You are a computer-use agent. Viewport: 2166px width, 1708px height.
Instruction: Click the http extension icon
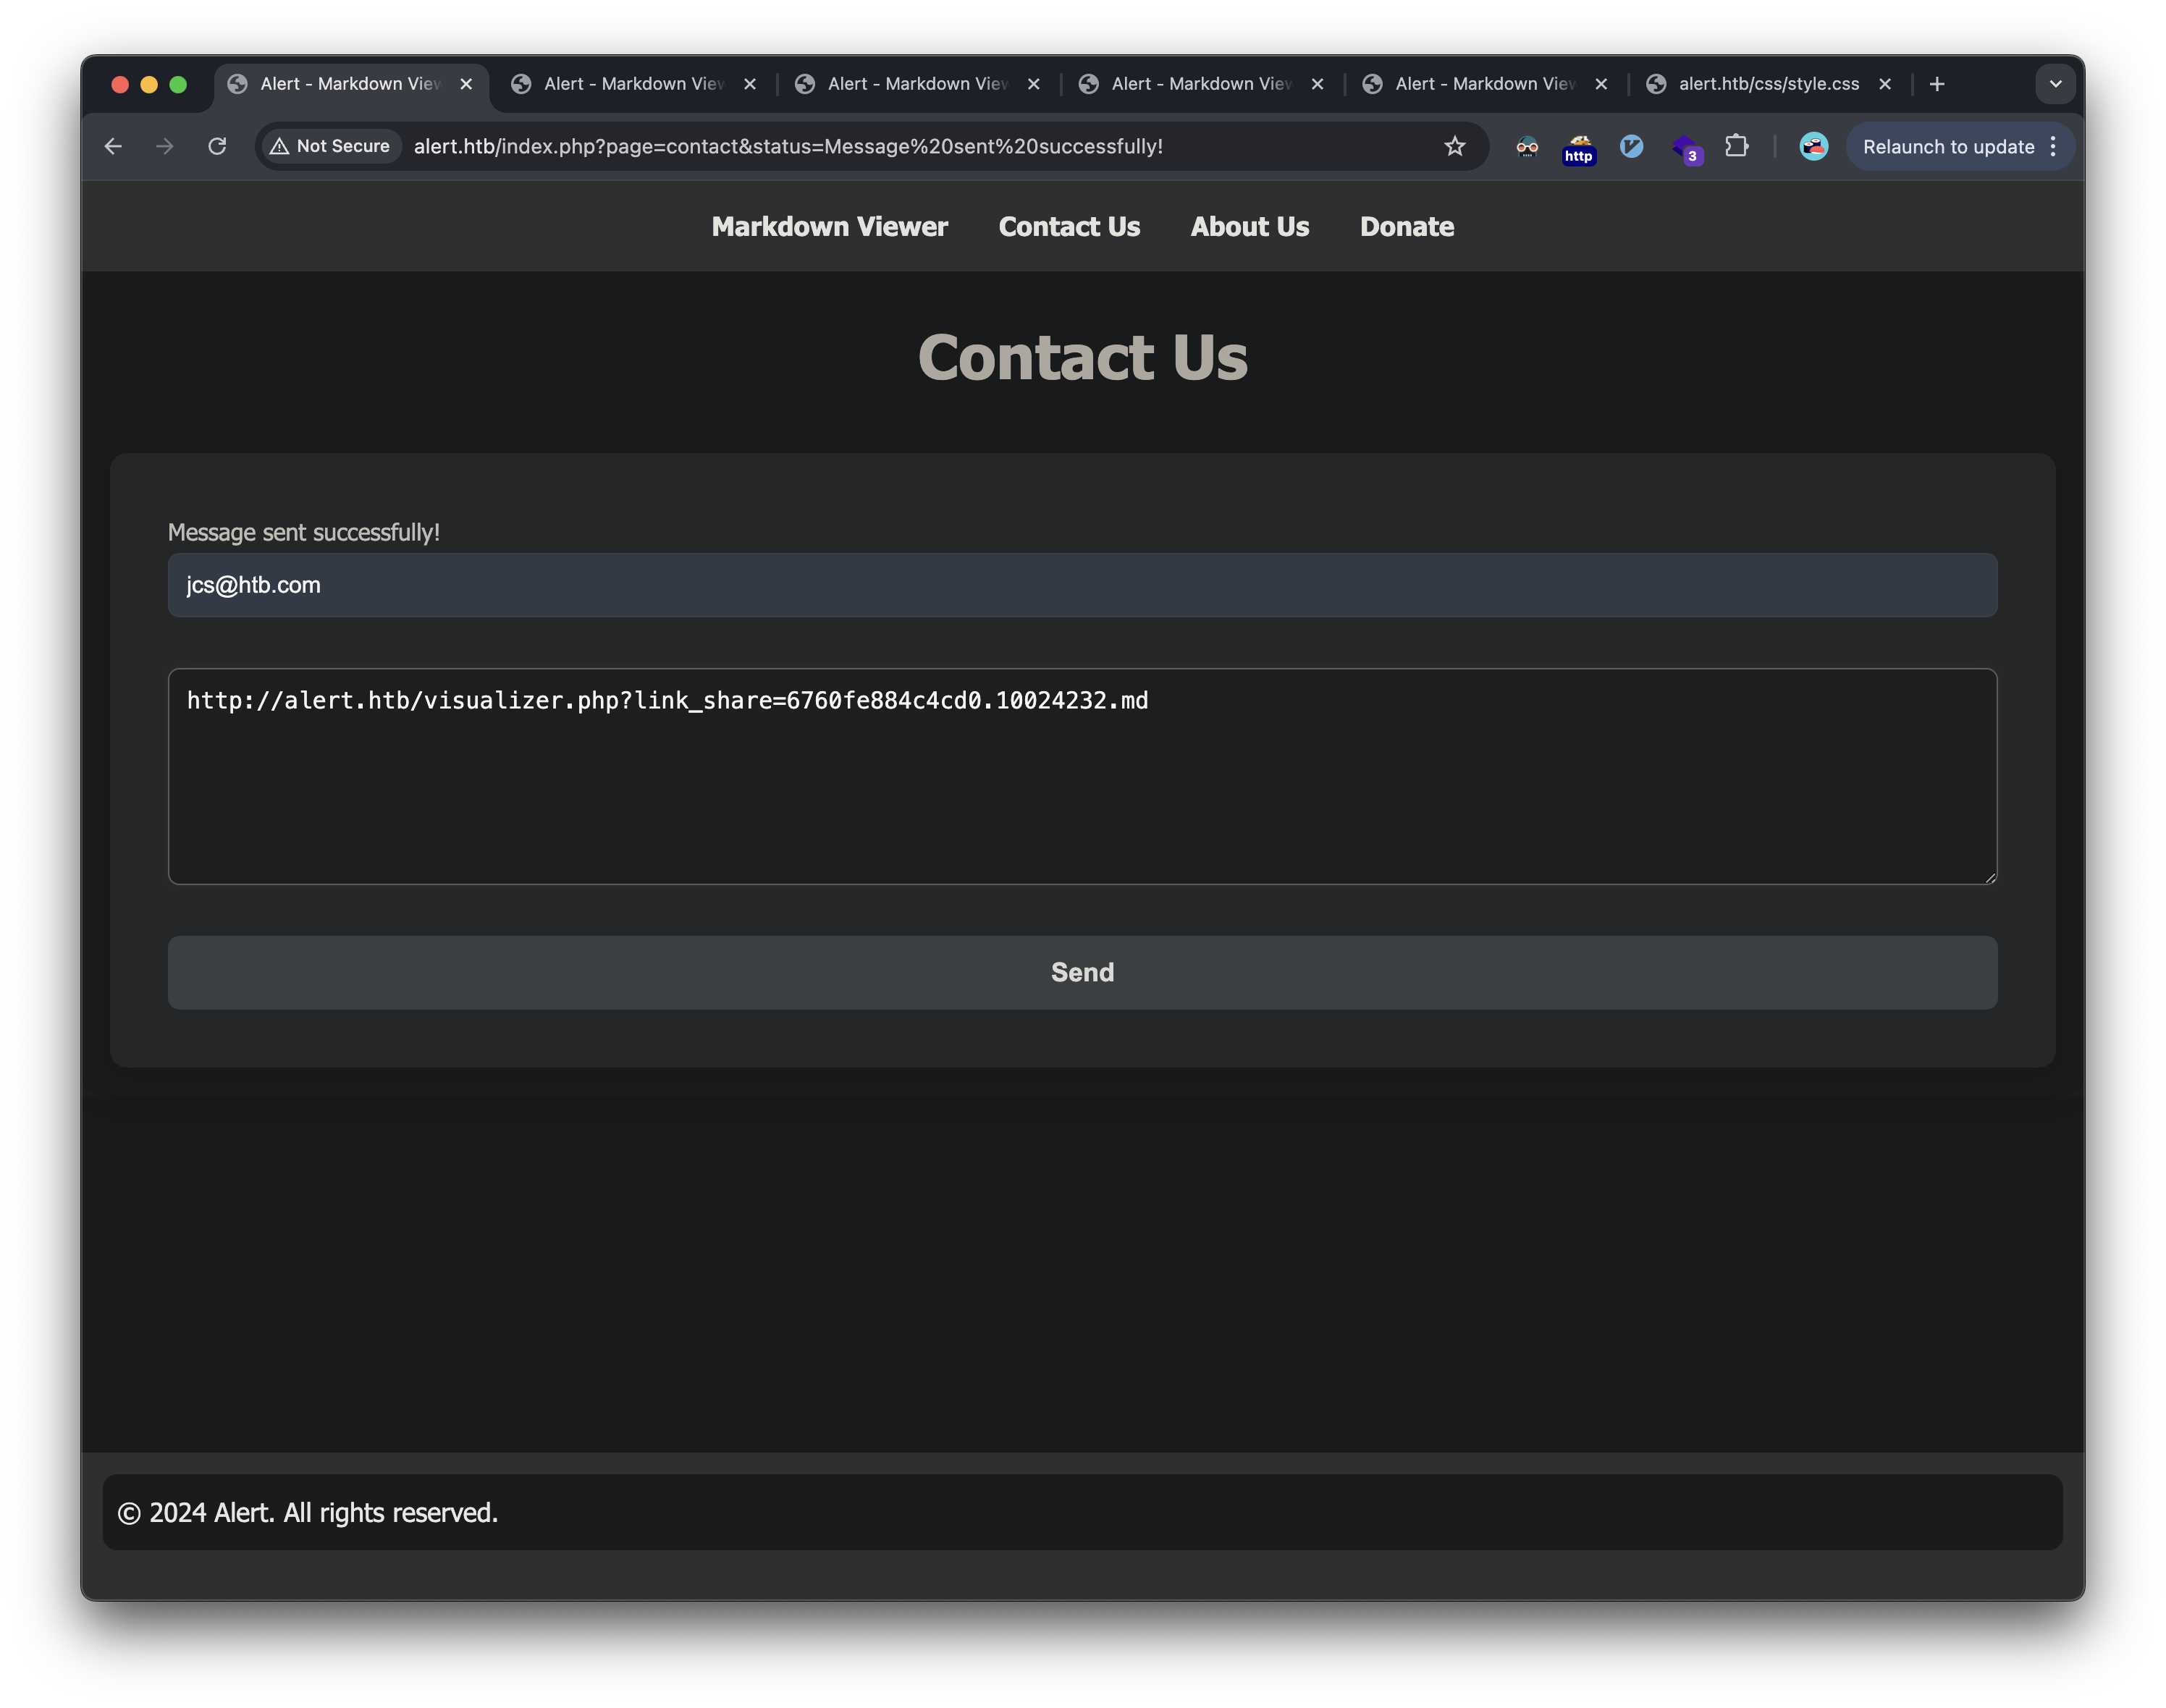tap(1579, 148)
